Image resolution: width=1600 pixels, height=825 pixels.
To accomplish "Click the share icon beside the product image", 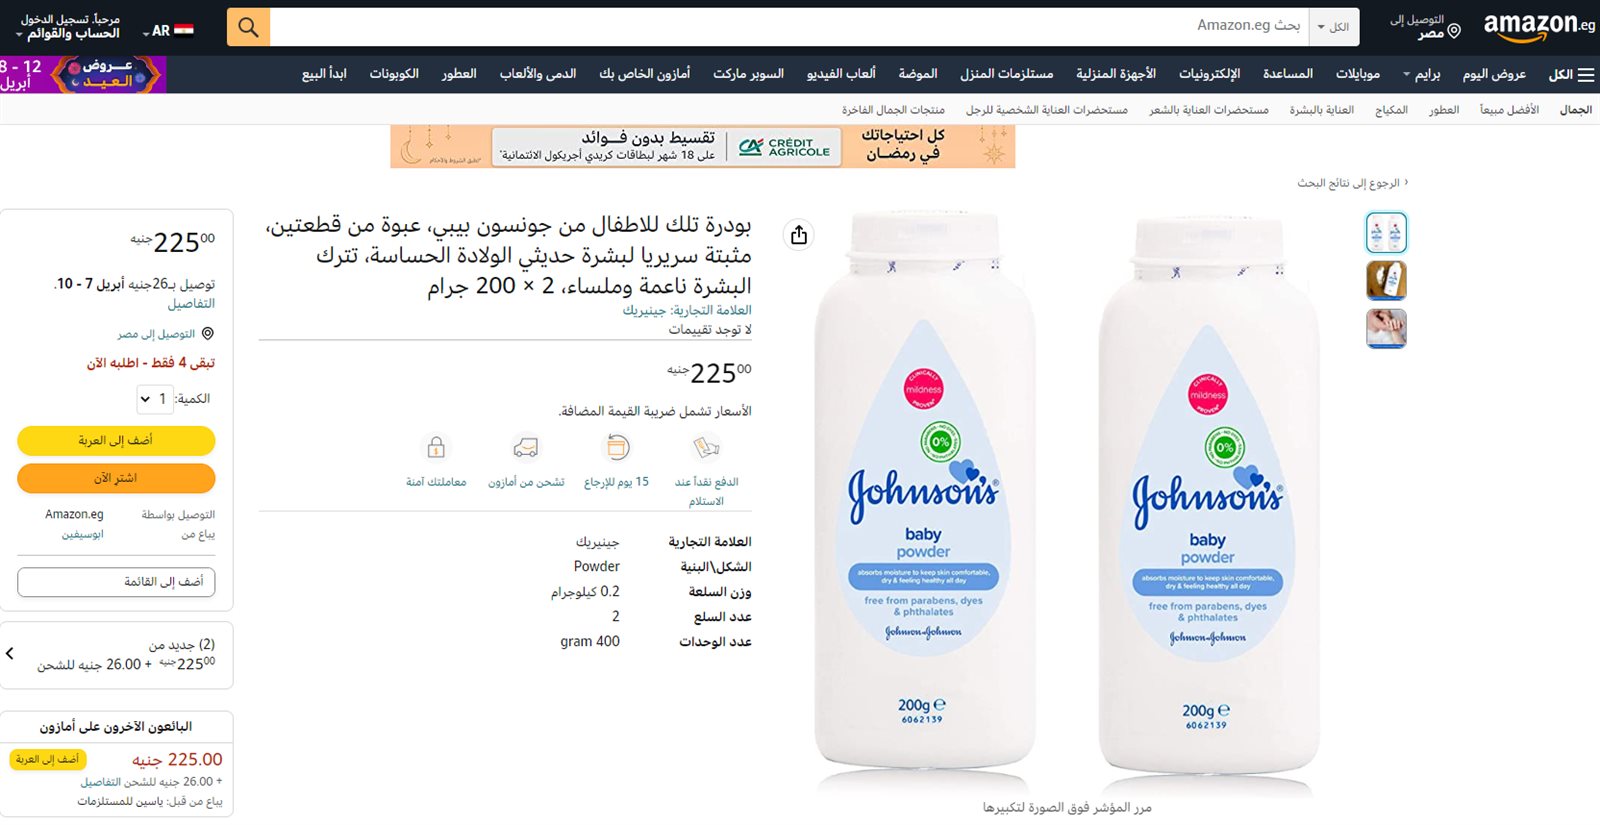I will pyautogui.click(x=799, y=235).
